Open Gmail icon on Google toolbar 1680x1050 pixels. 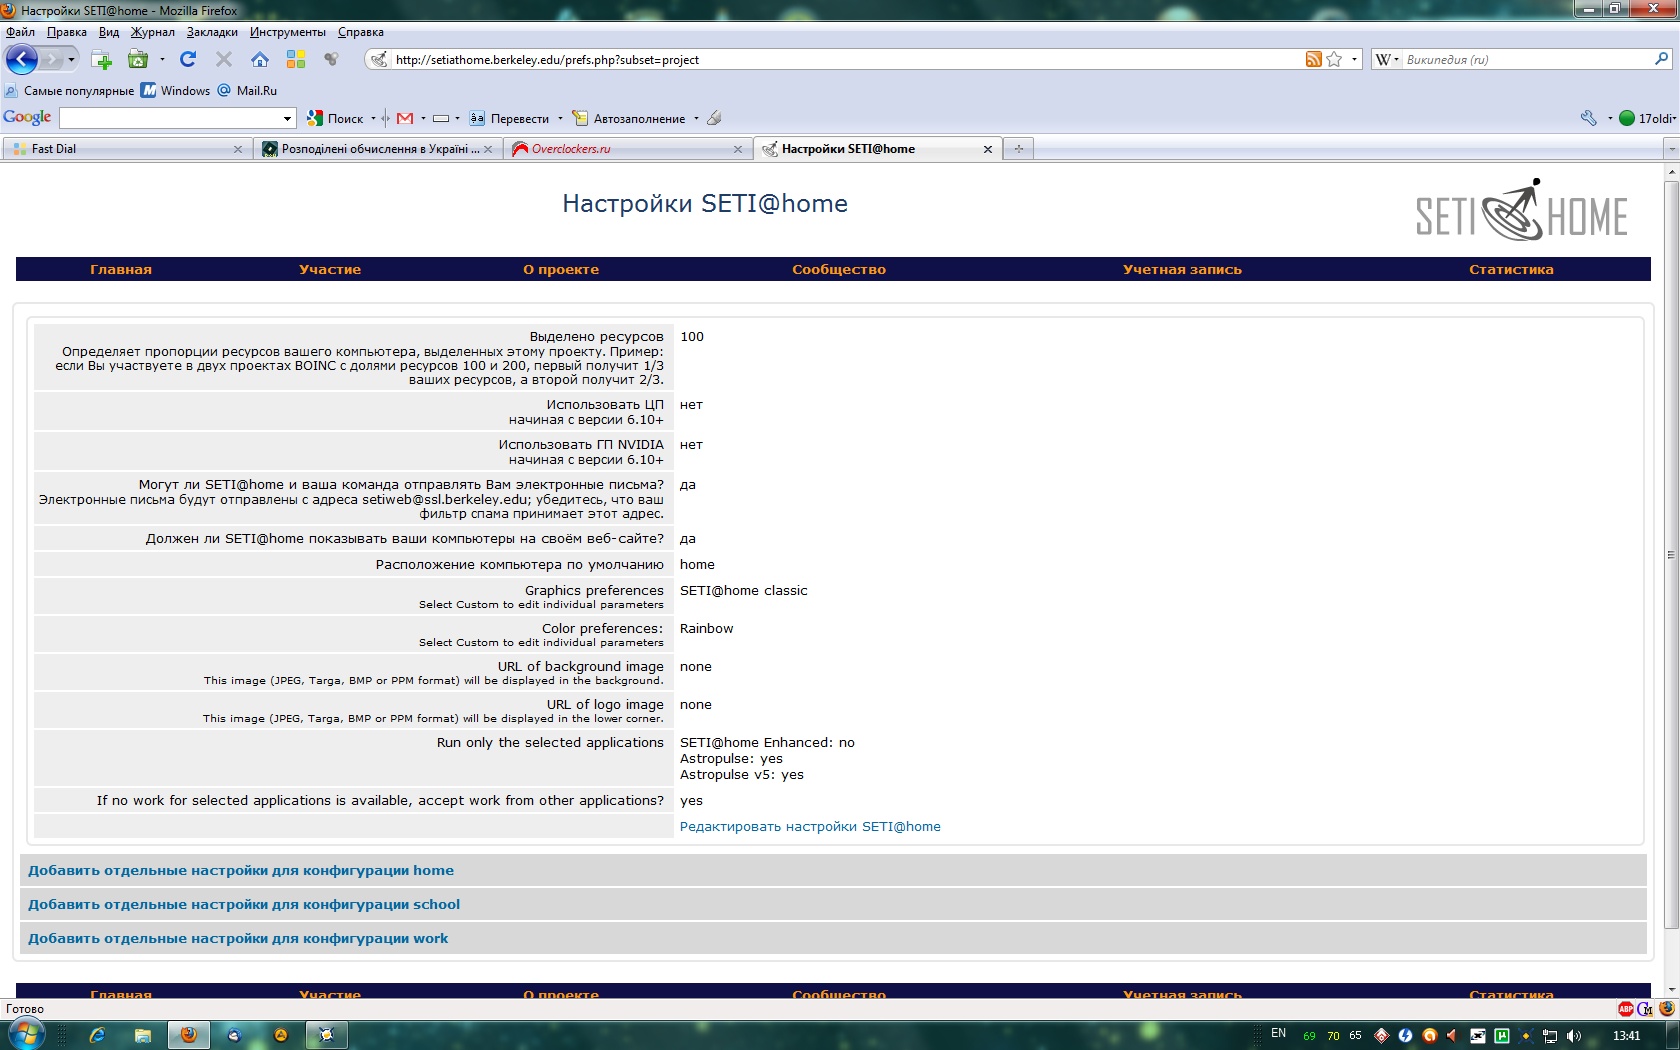click(405, 118)
